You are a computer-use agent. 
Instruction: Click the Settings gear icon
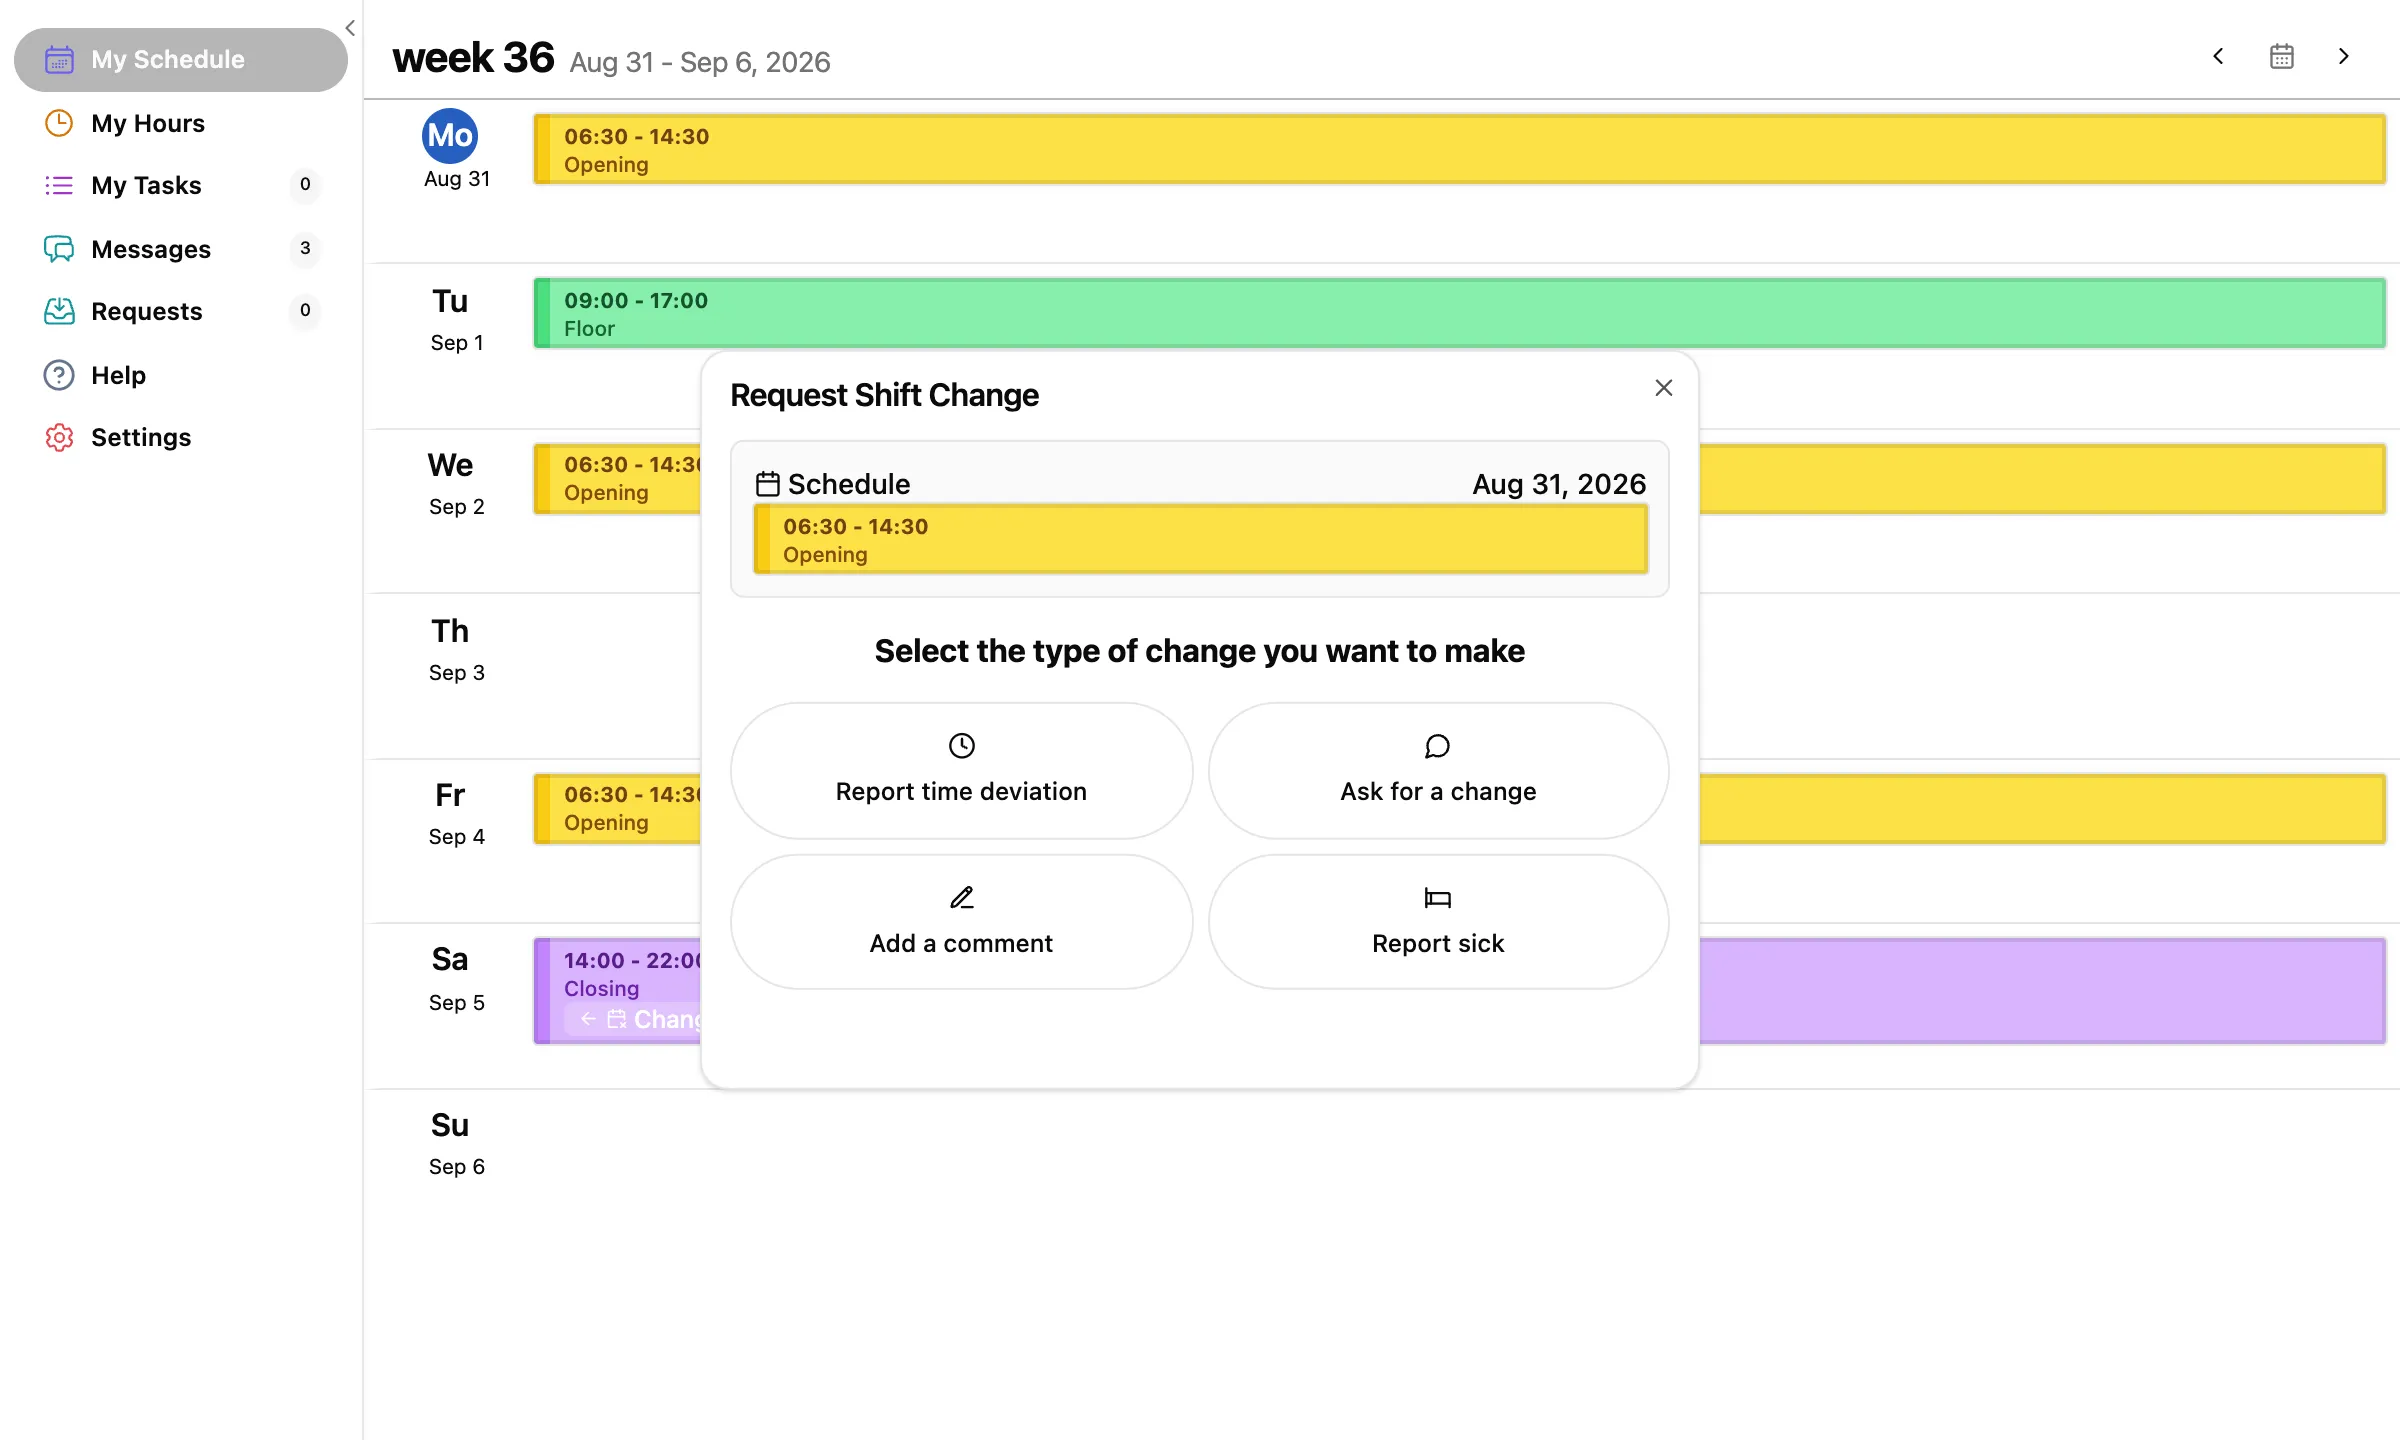point(59,437)
